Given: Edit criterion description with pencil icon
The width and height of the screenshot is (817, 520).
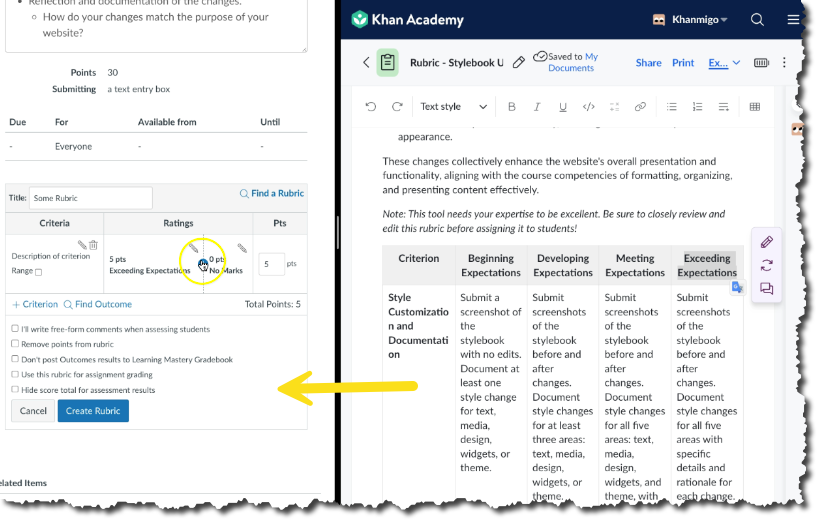Looking at the screenshot, I should pyautogui.click(x=82, y=244).
